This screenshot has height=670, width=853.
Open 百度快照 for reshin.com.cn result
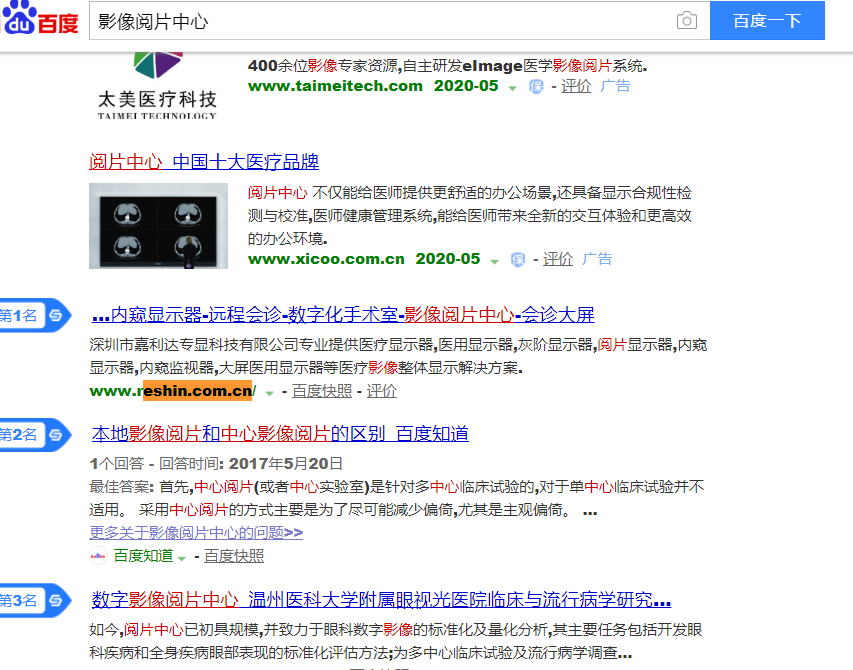(322, 391)
